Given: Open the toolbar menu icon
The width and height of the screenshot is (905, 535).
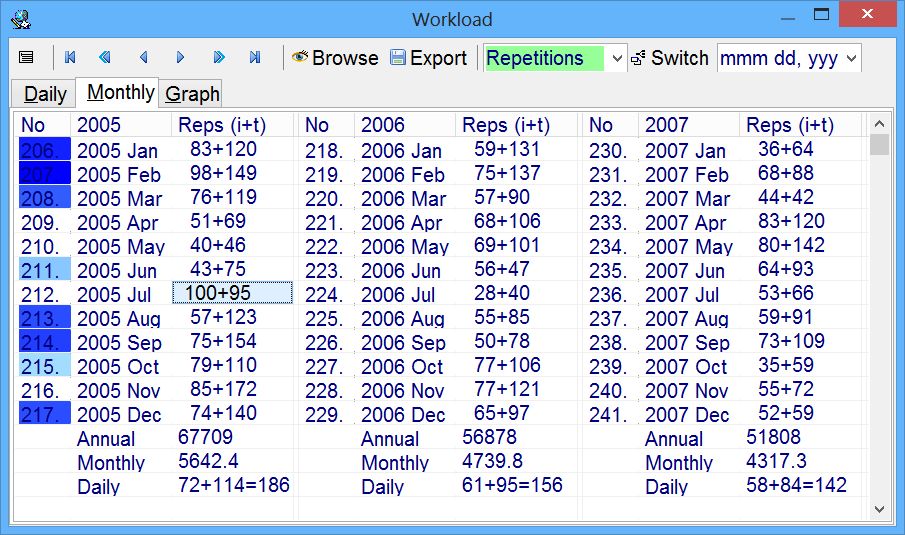Looking at the screenshot, I should point(26,58).
